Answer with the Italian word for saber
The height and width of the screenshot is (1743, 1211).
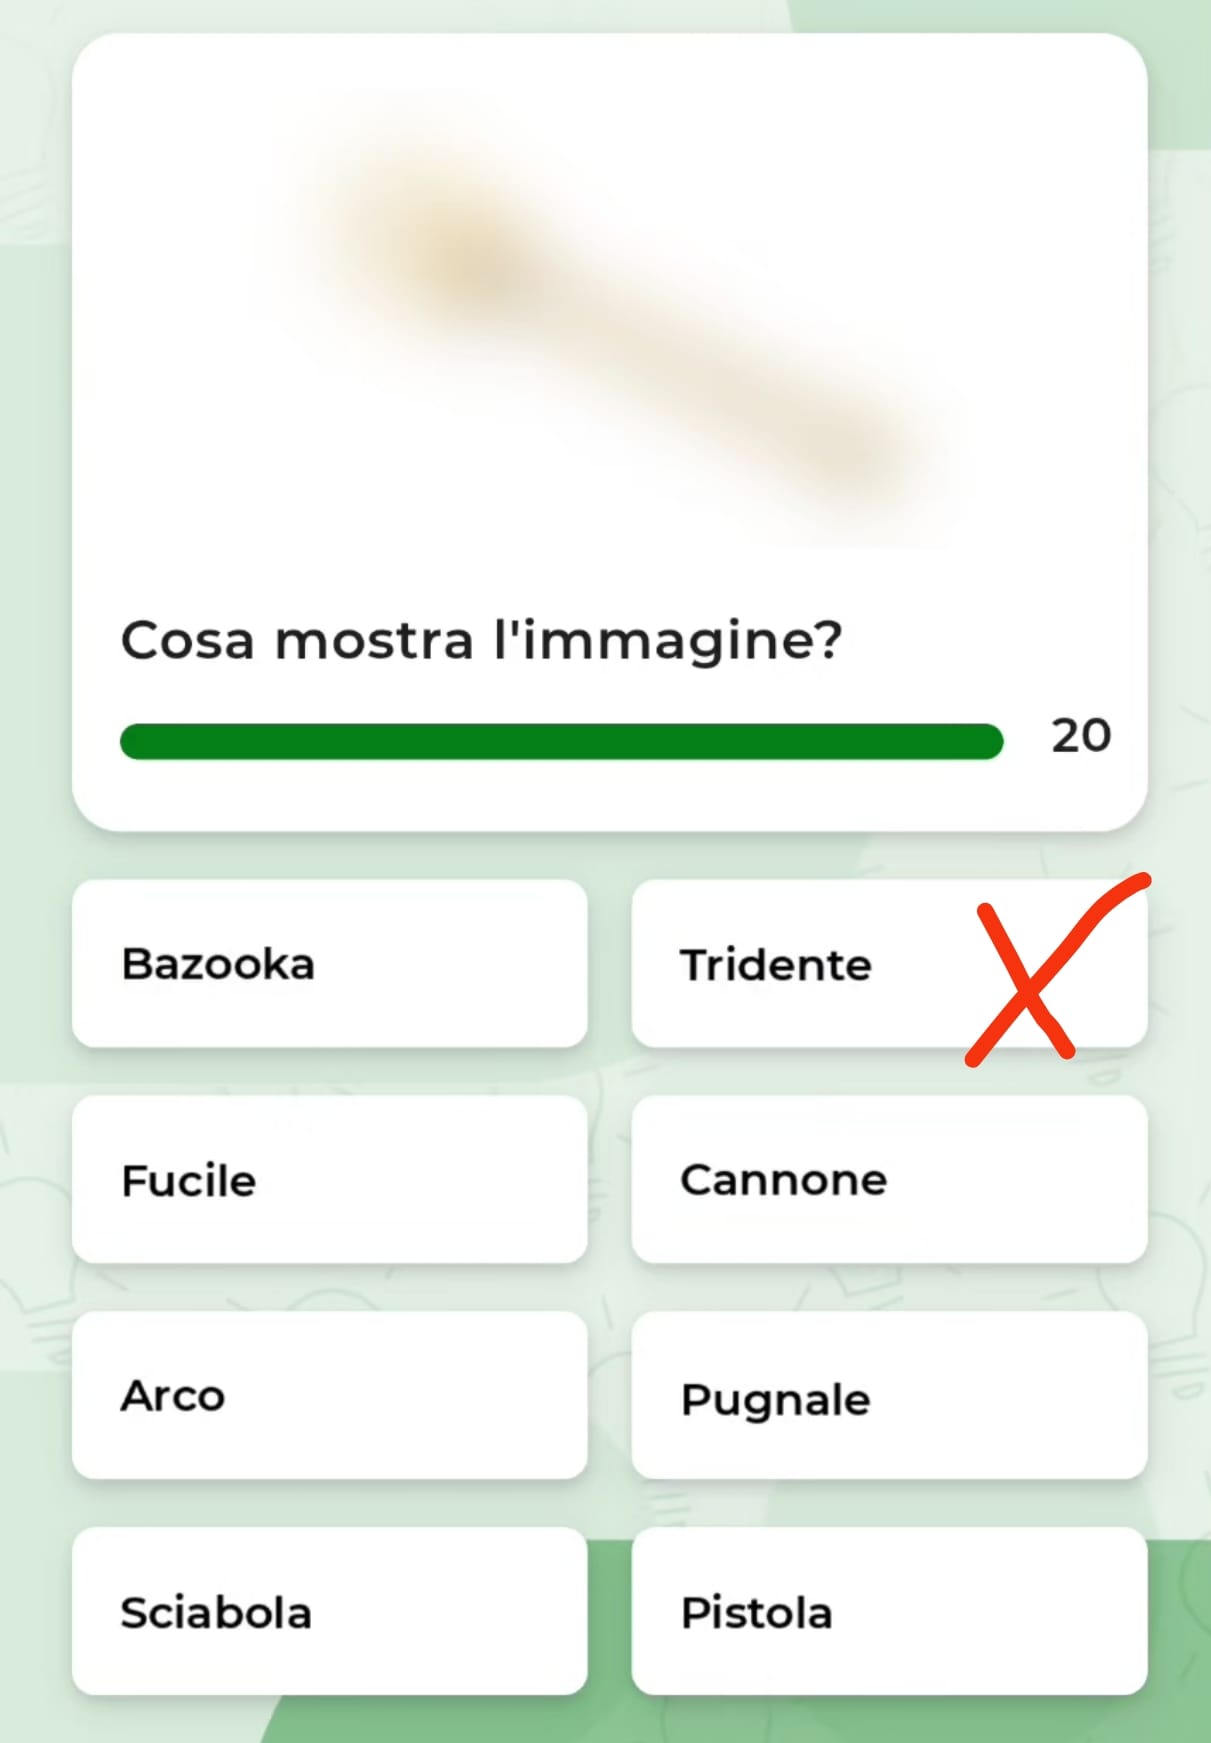click(x=329, y=1611)
